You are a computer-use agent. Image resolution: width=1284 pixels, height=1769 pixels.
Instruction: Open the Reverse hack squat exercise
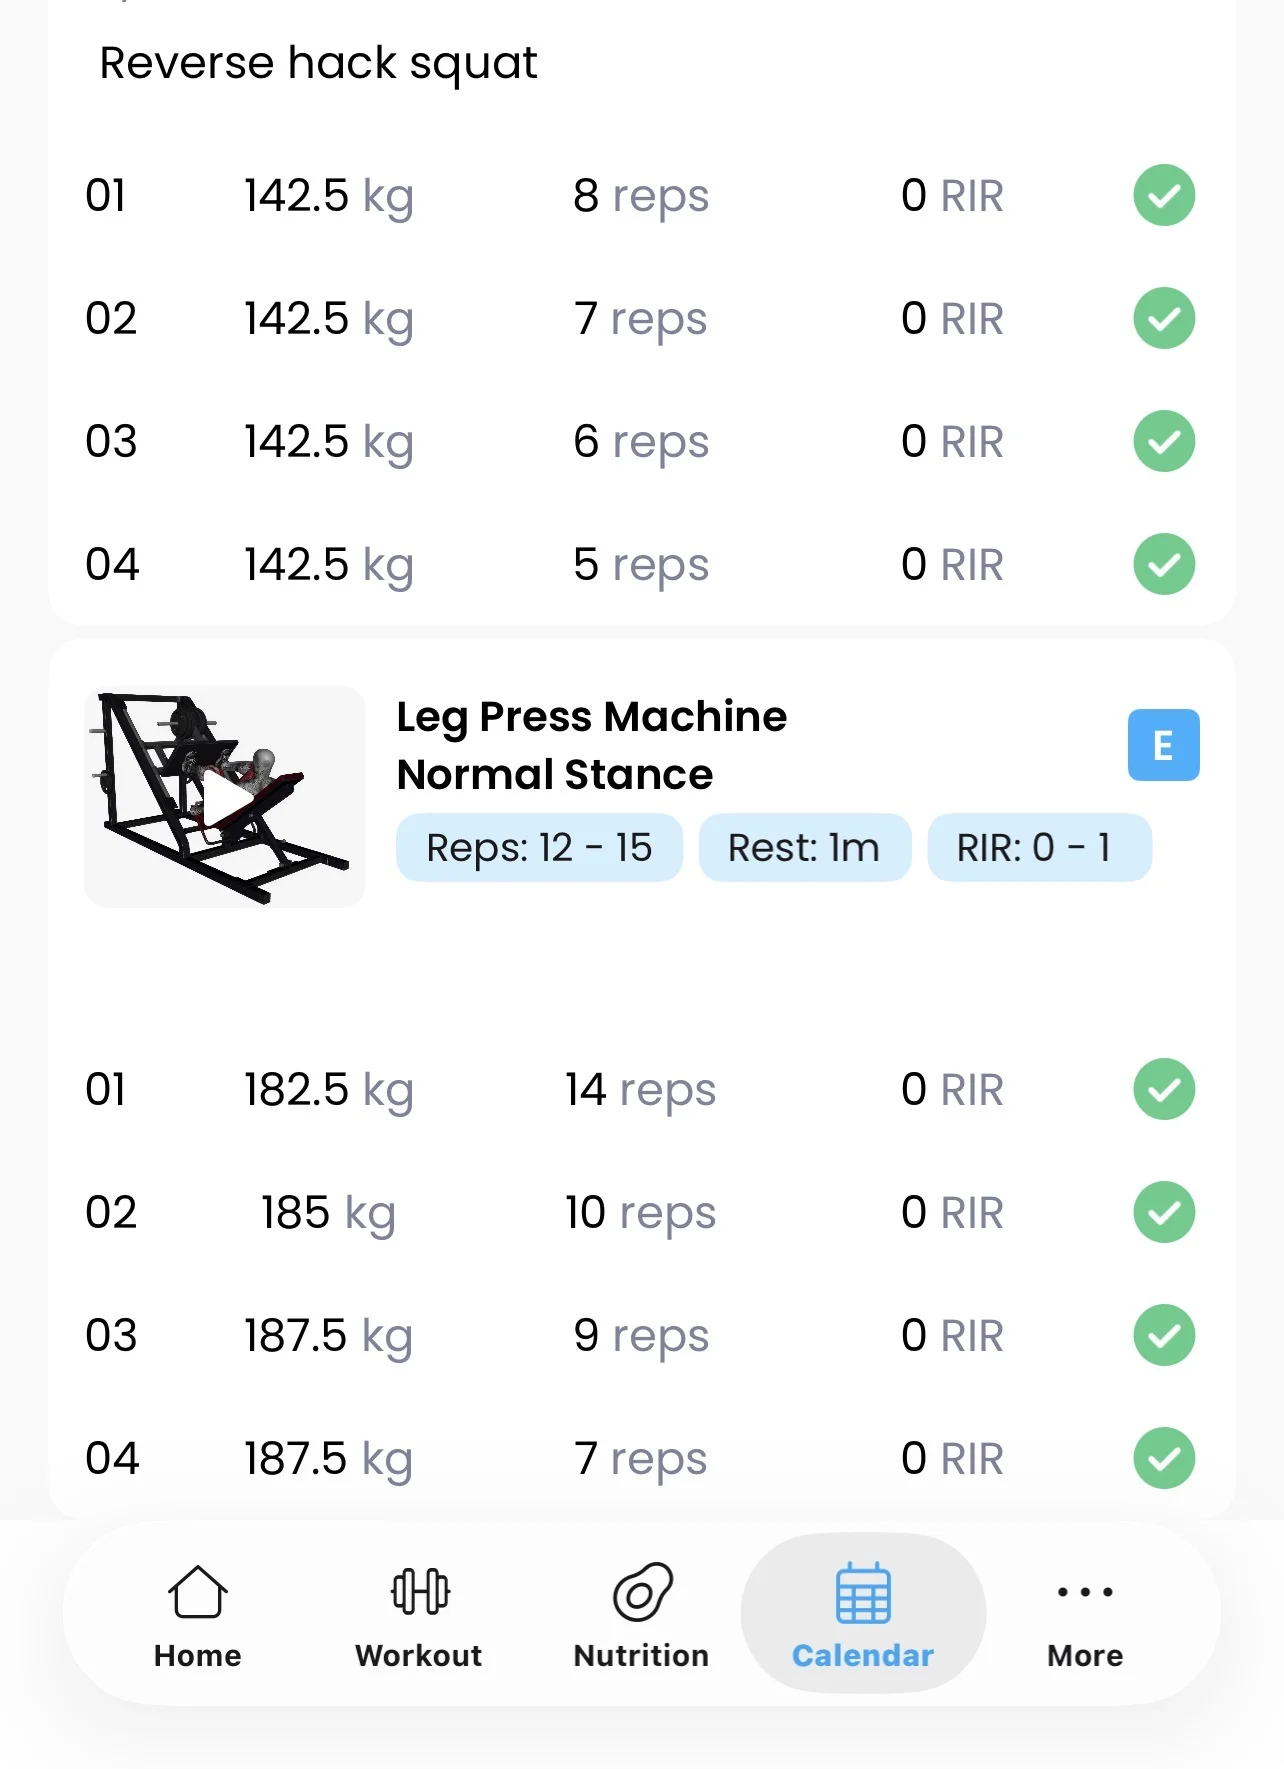coord(318,63)
